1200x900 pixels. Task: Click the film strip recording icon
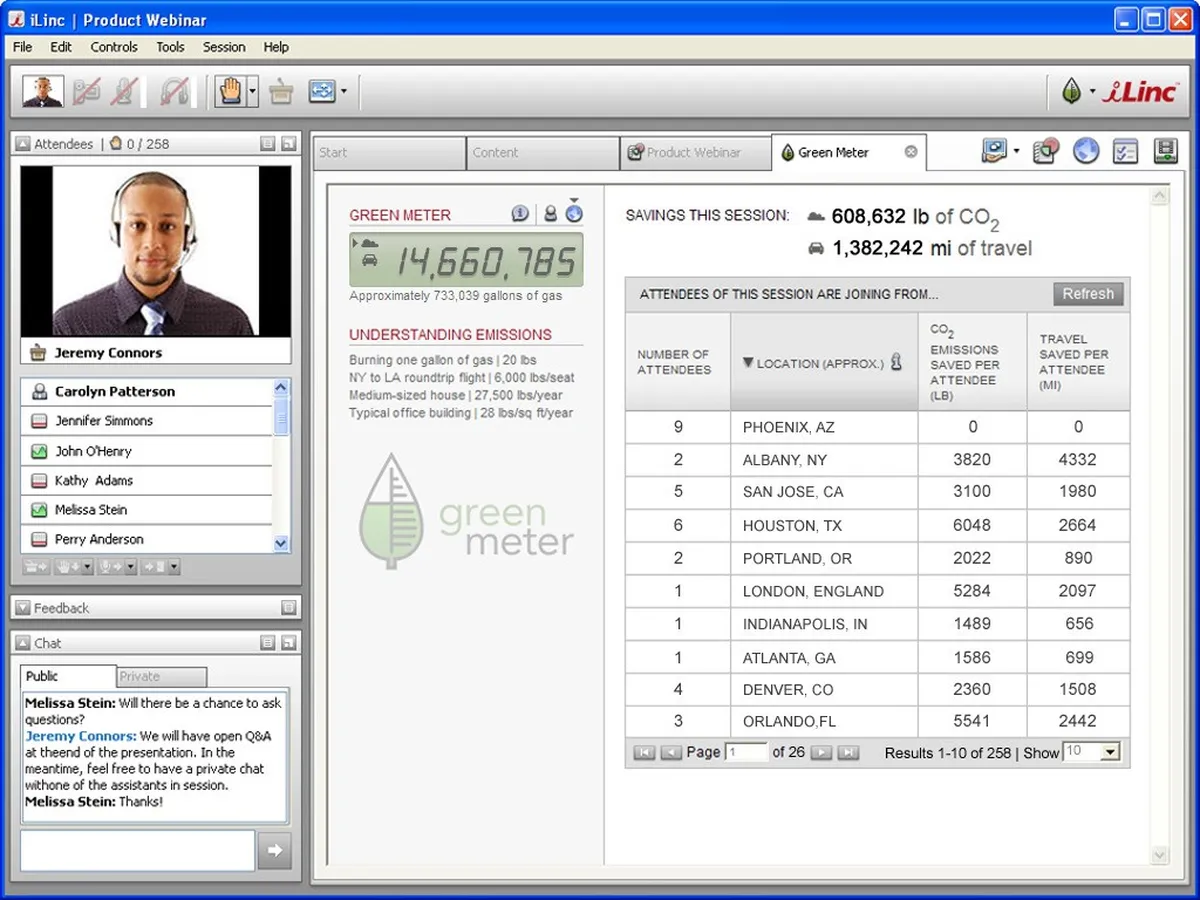(x=1165, y=152)
